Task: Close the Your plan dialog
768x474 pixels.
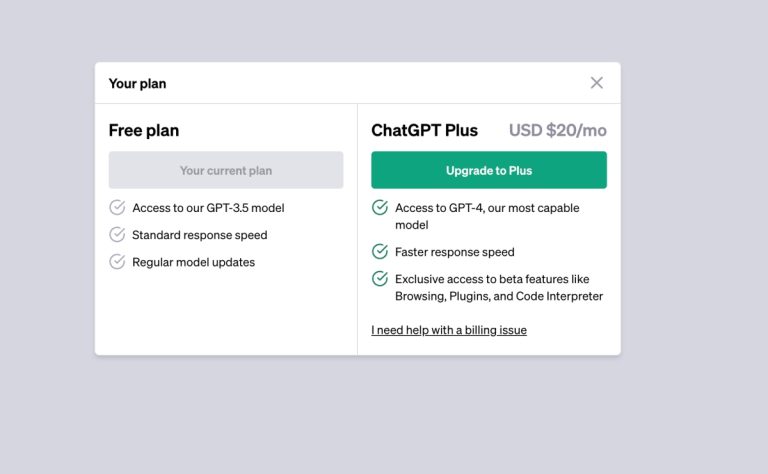Action: pos(597,83)
